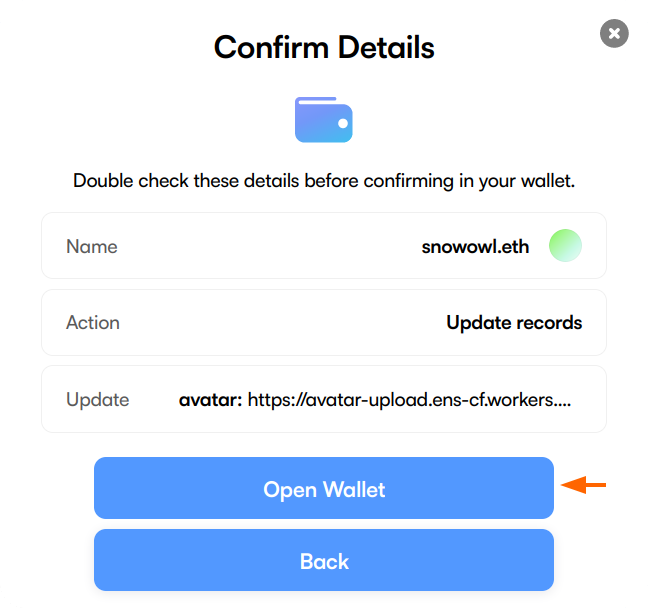This screenshot has width=648, height=608.
Task: Click the truncated ellipsis ending the avatar URL
Action: coord(564,402)
